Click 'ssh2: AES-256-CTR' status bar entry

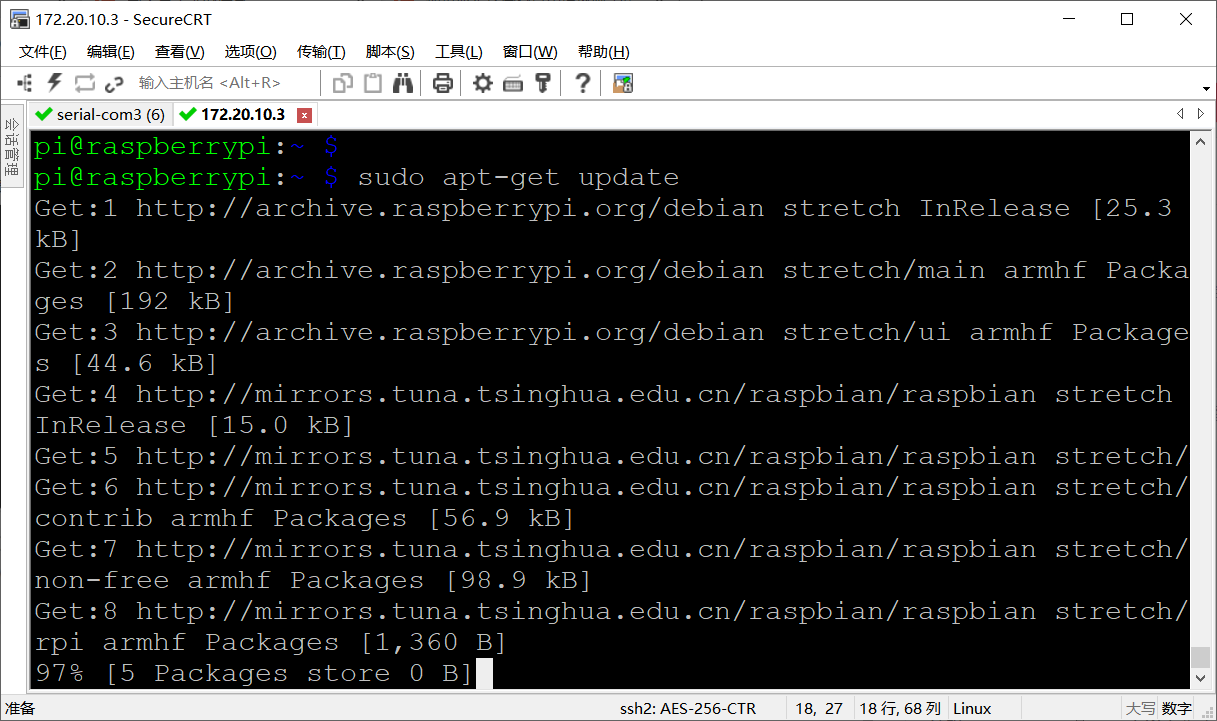(x=688, y=709)
